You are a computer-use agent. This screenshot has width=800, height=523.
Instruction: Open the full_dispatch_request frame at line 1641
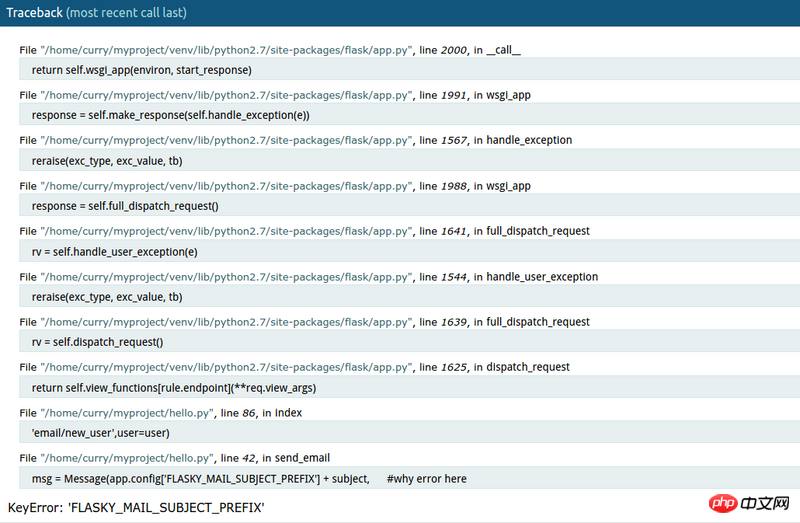coord(304,231)
